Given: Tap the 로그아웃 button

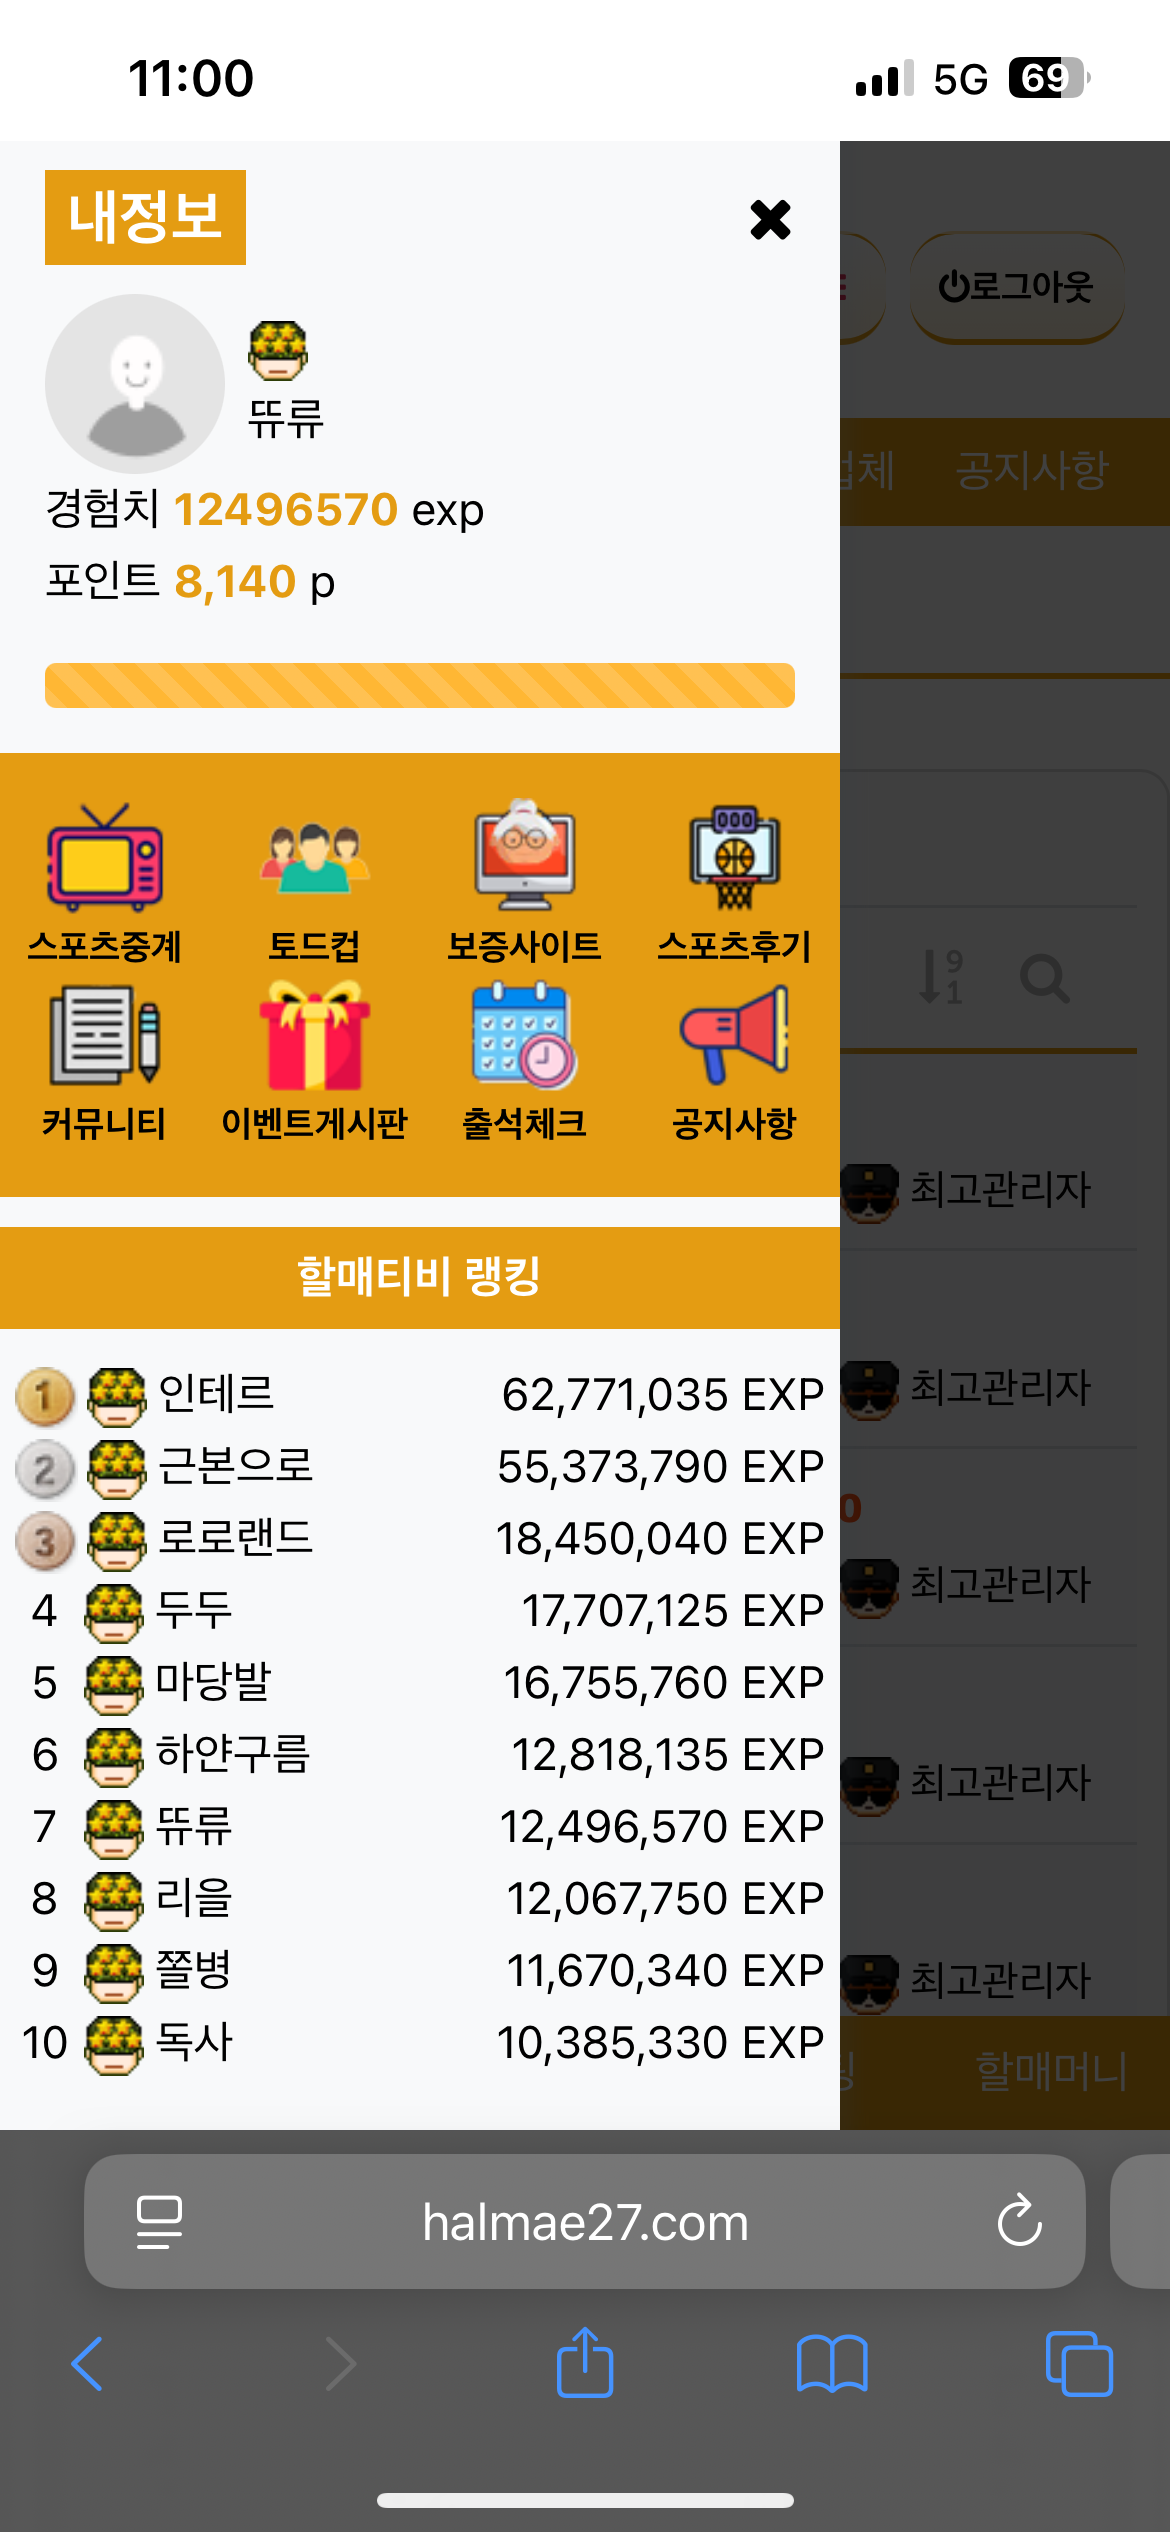Looking at the screenshot, I should tap(1016, 287).
